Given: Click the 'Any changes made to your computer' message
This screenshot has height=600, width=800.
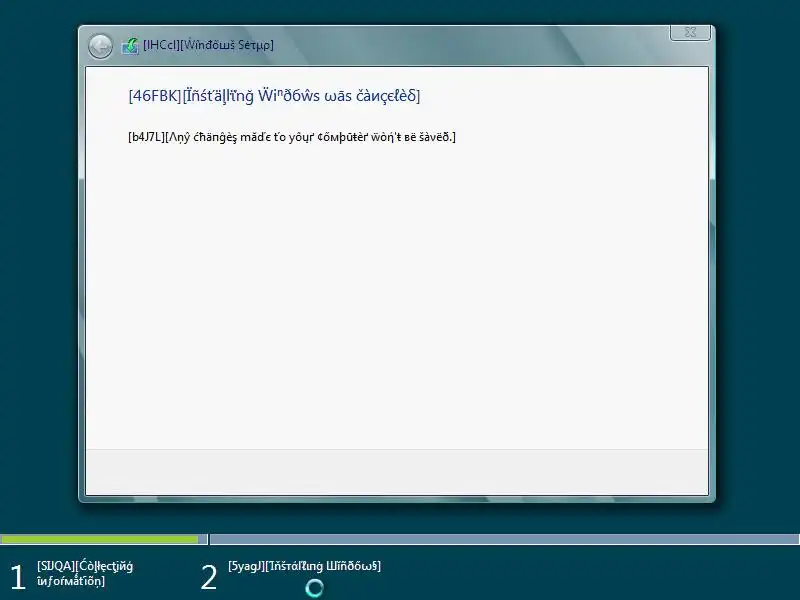Looking at the screenshot, I should (x=292, y=137).
